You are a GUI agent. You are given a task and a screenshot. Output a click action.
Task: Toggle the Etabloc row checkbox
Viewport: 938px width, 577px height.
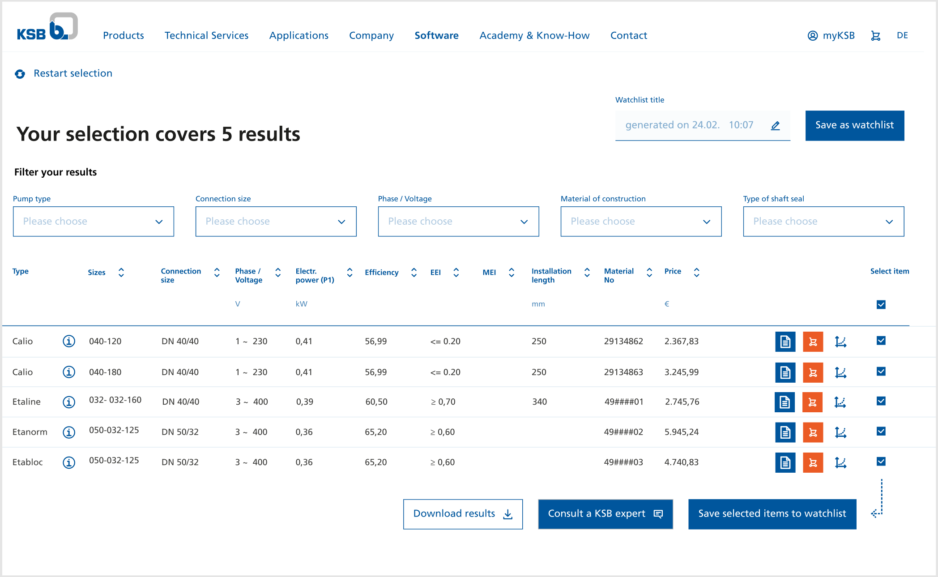[x=881, y=461]
